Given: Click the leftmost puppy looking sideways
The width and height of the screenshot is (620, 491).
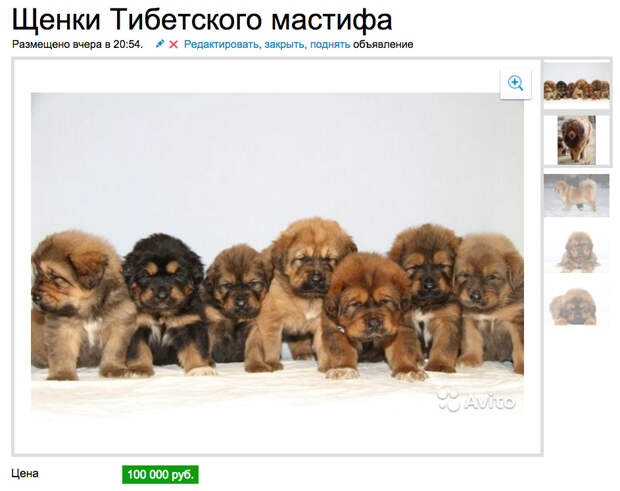Looking at the screenshot, I should 79,304.
